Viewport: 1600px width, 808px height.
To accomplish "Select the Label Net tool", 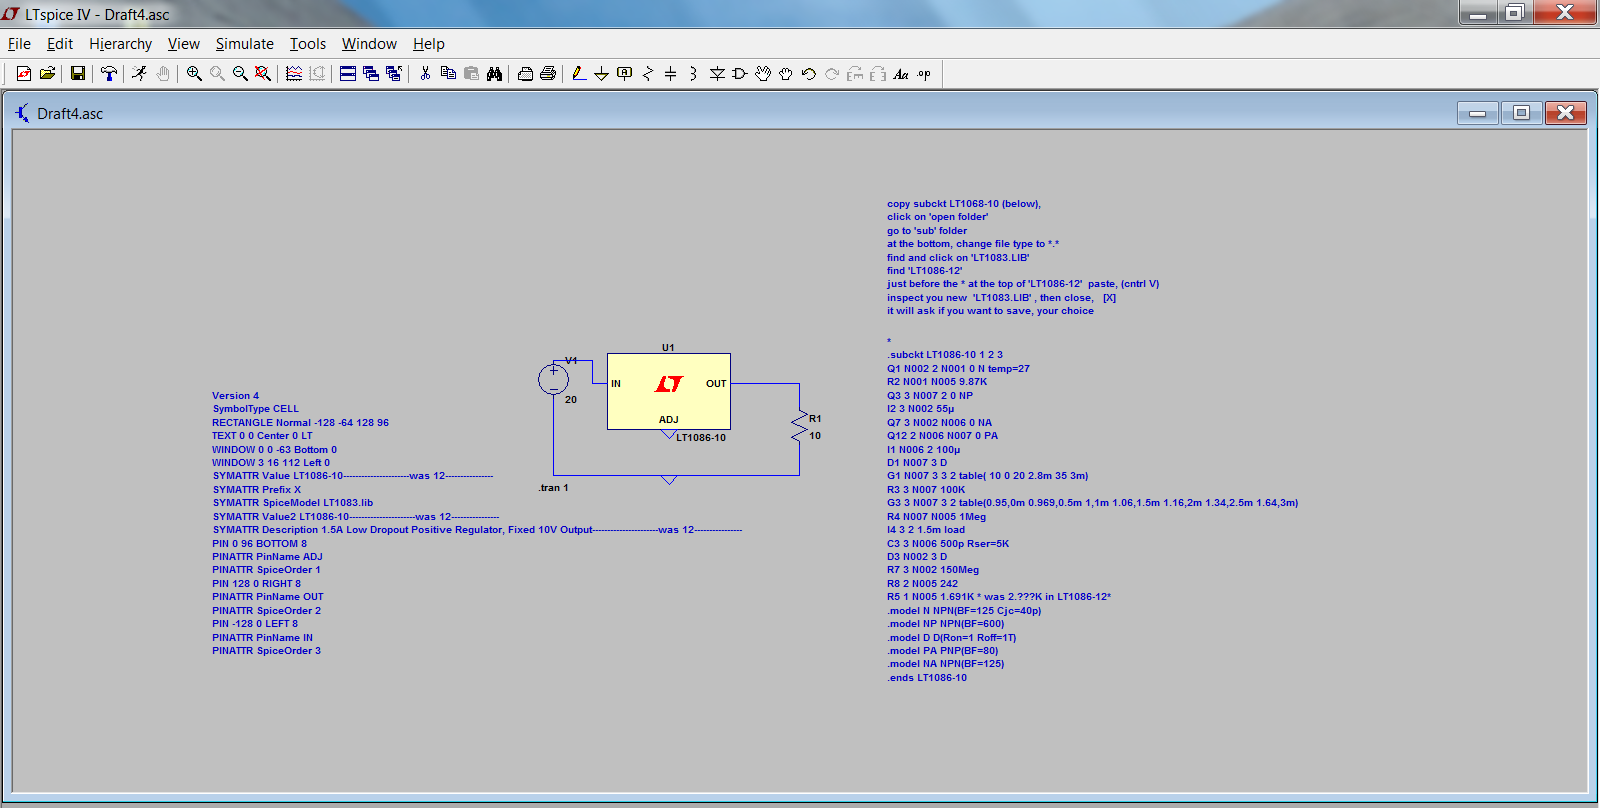I will [x=625, y=74].
